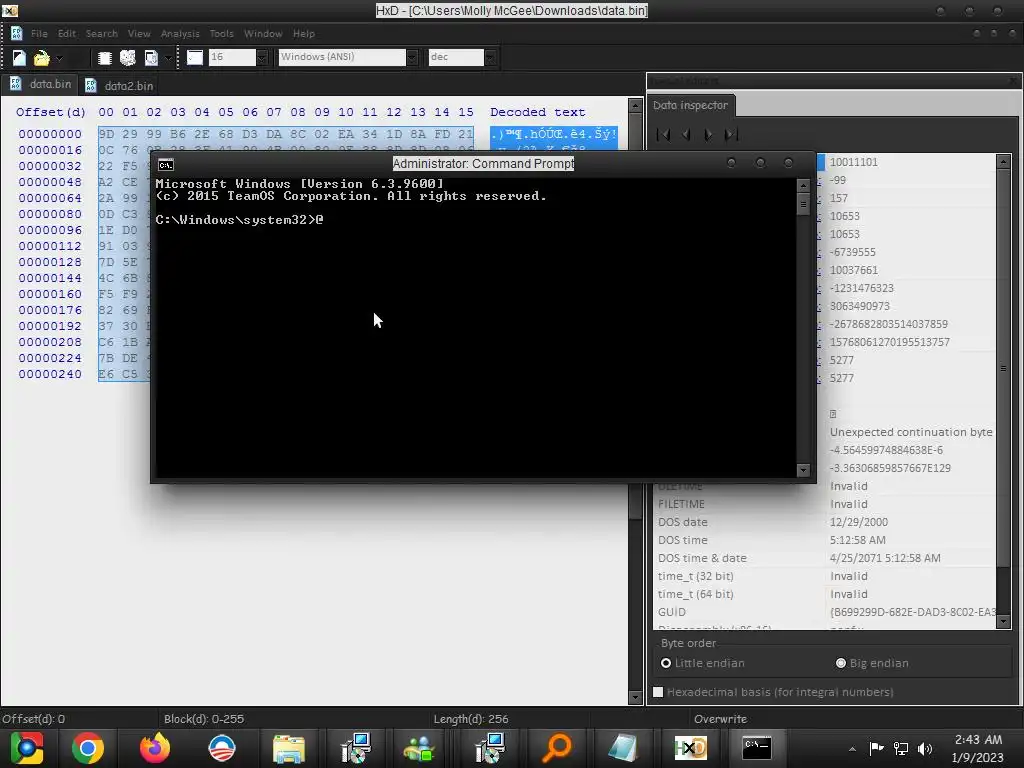
Task: Select Big endian byte order
Action: 872,663
